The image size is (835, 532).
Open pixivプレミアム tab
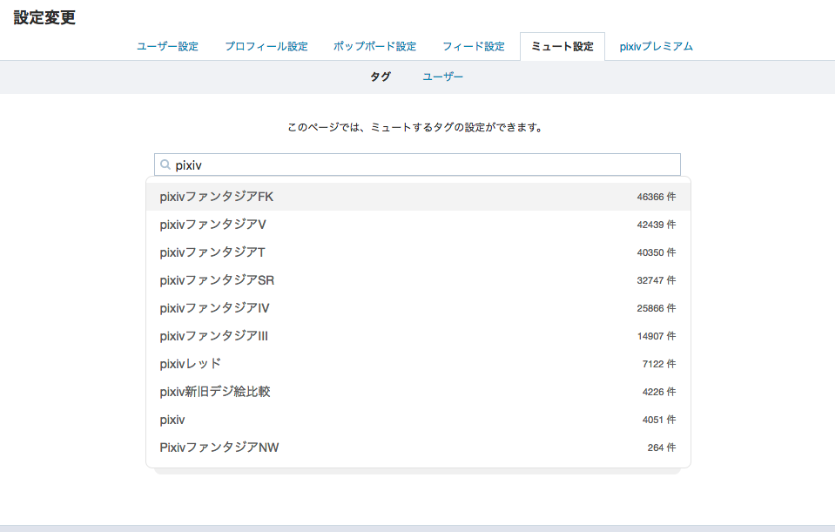click(656, 46)
